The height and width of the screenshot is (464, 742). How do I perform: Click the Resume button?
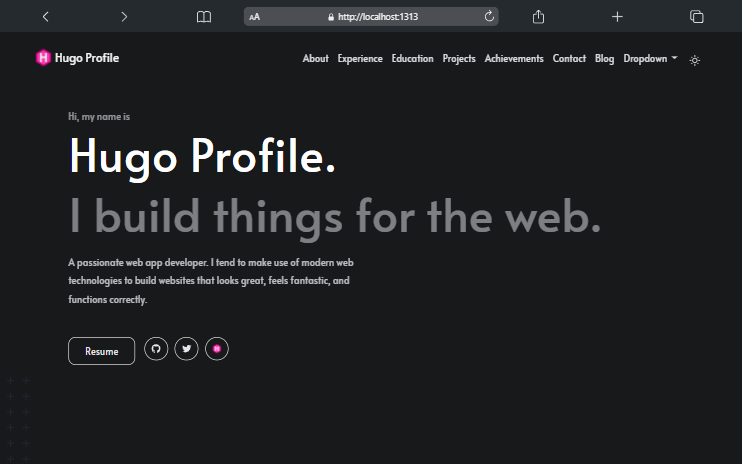pos(101,351)
